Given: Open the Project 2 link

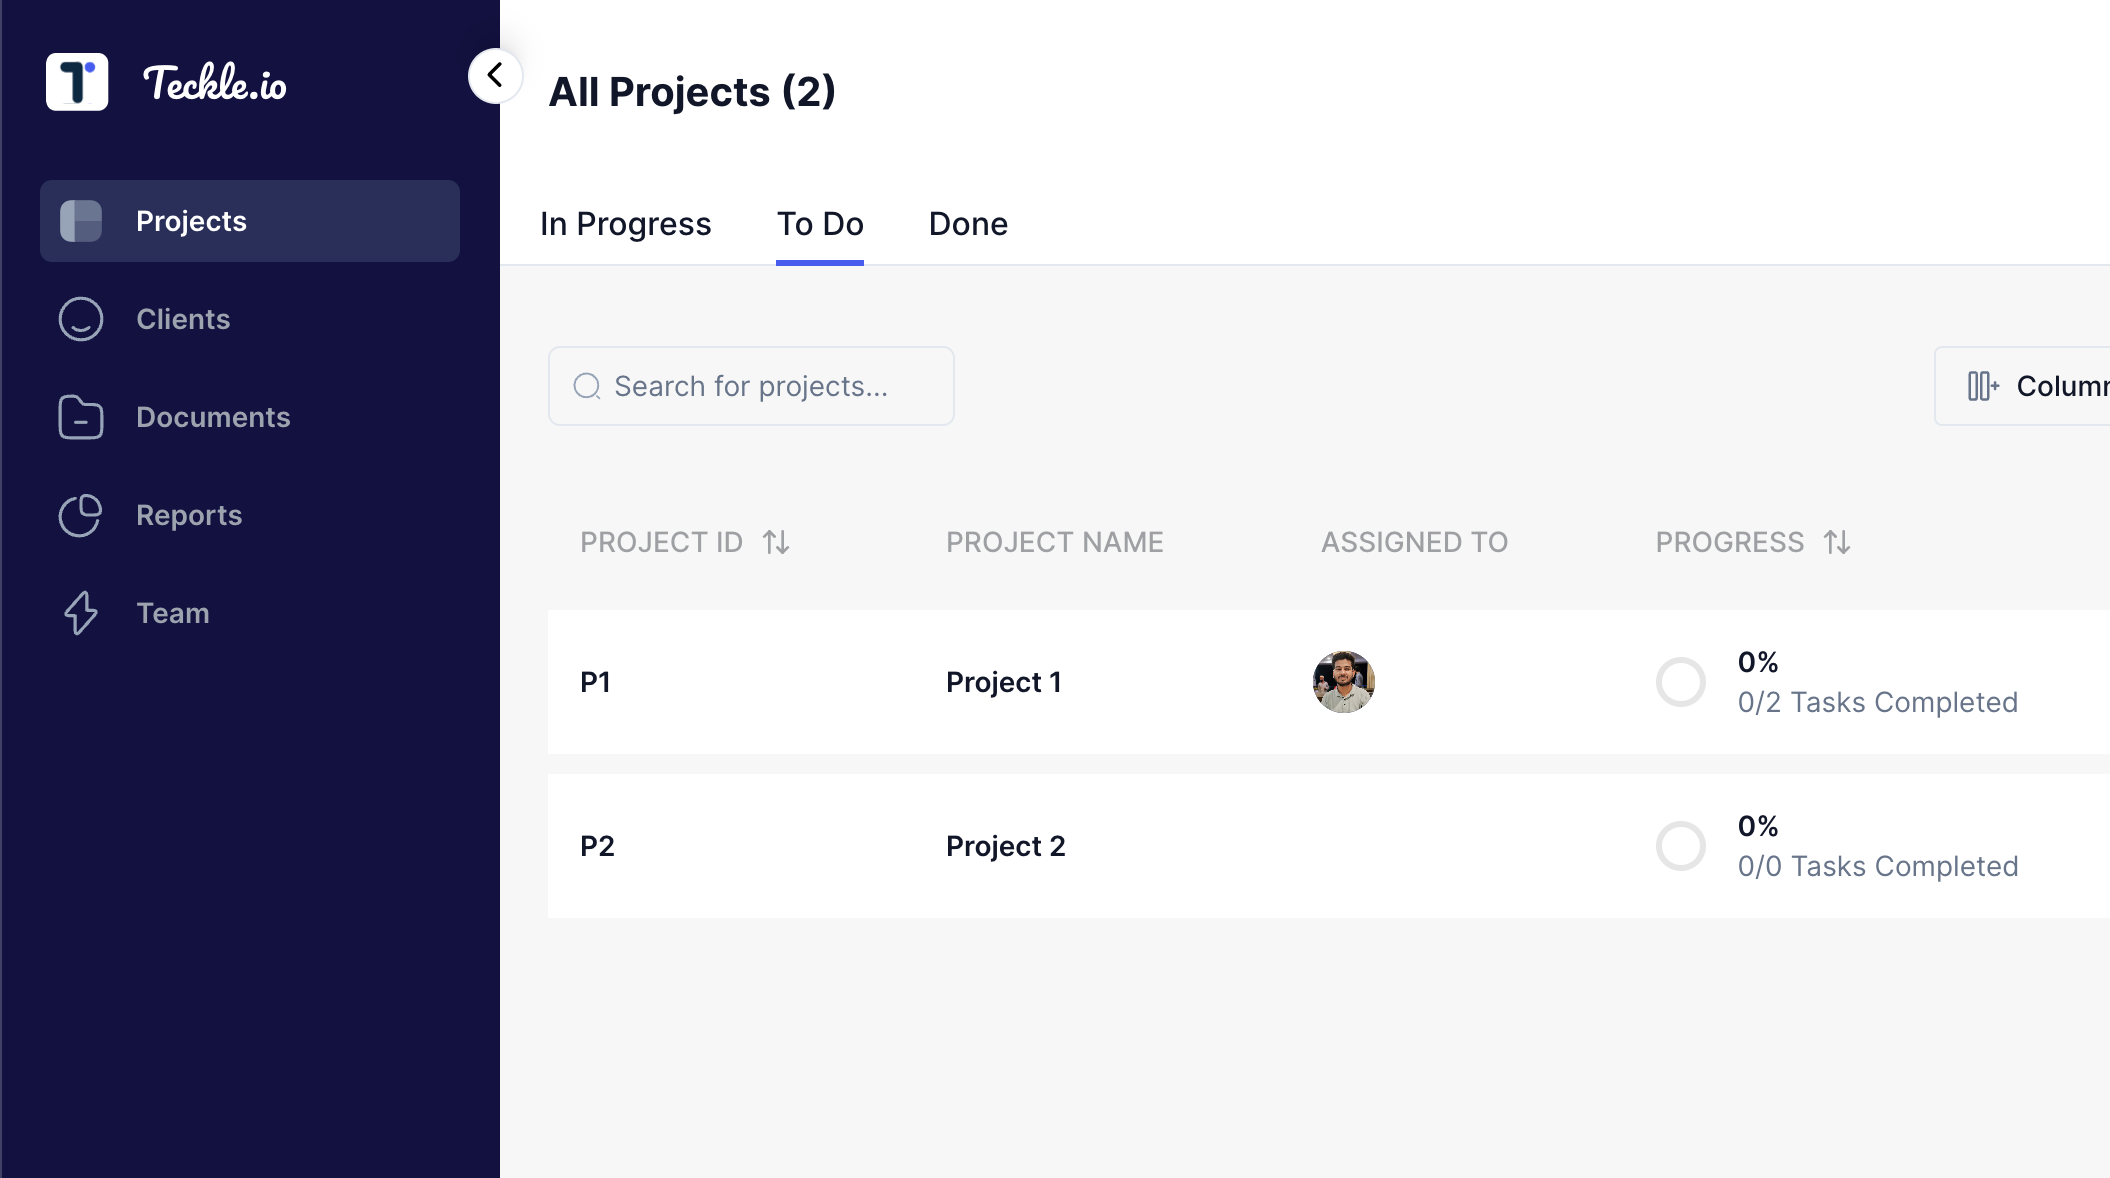Looking at the screenshot, I should tap(1005, 846).
